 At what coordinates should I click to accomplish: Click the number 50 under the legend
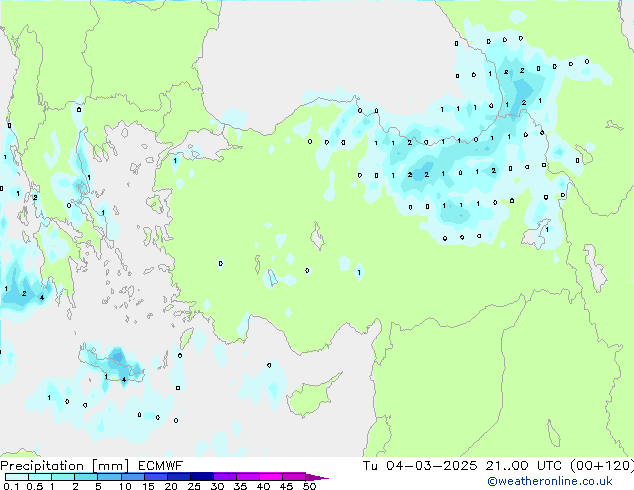pyautogui.click(x=310, y=487)
